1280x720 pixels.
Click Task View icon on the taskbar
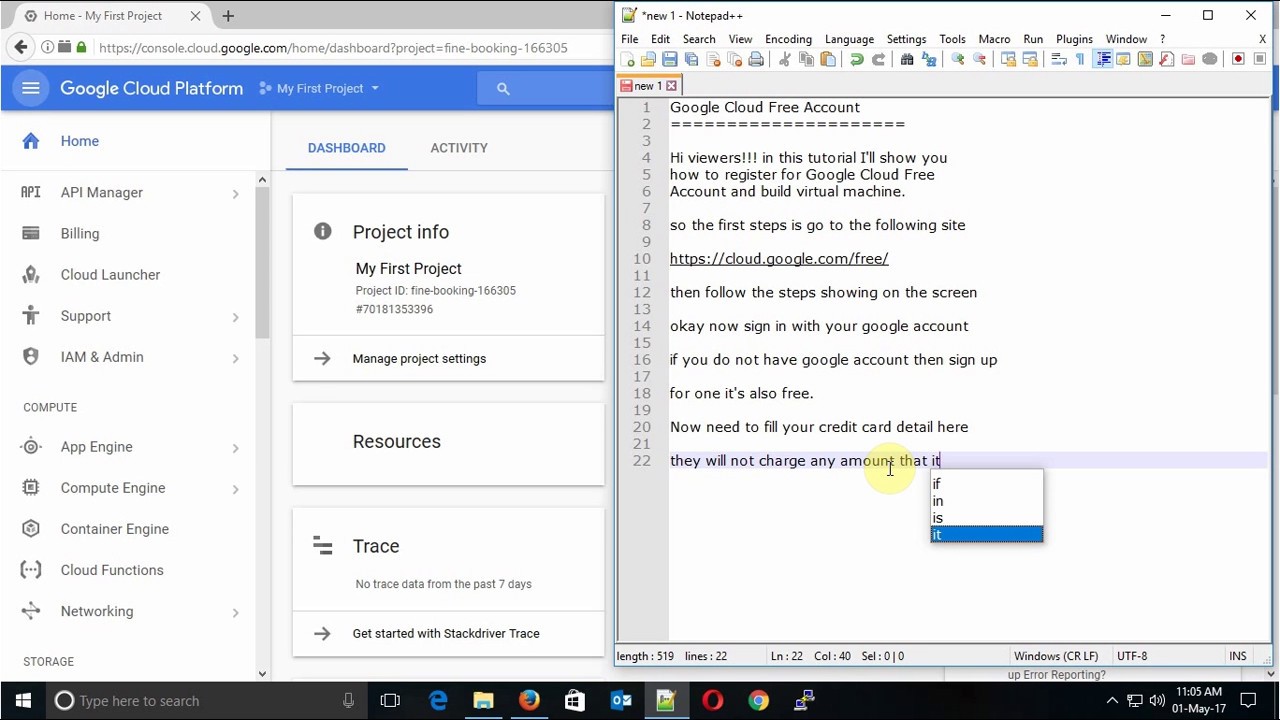390,701
